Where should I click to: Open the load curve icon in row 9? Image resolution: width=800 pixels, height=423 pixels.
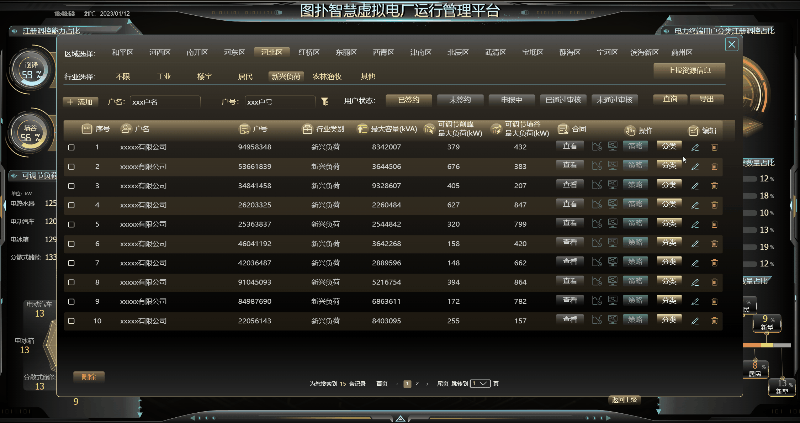(x=596, y=301)
